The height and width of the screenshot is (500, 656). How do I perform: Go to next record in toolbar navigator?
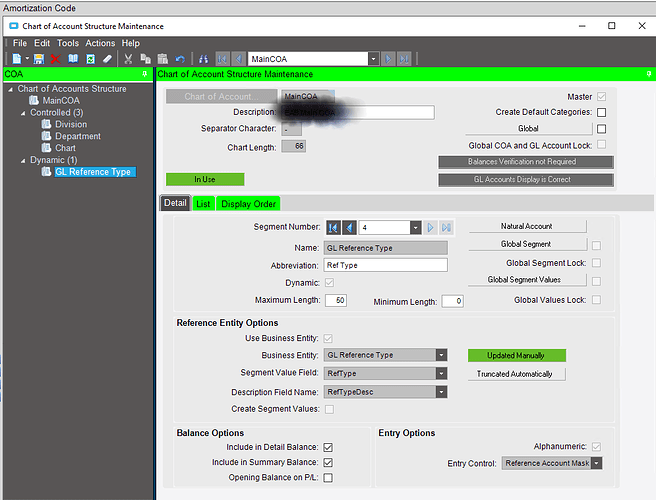pyautogui.click(x=388, y=59)
